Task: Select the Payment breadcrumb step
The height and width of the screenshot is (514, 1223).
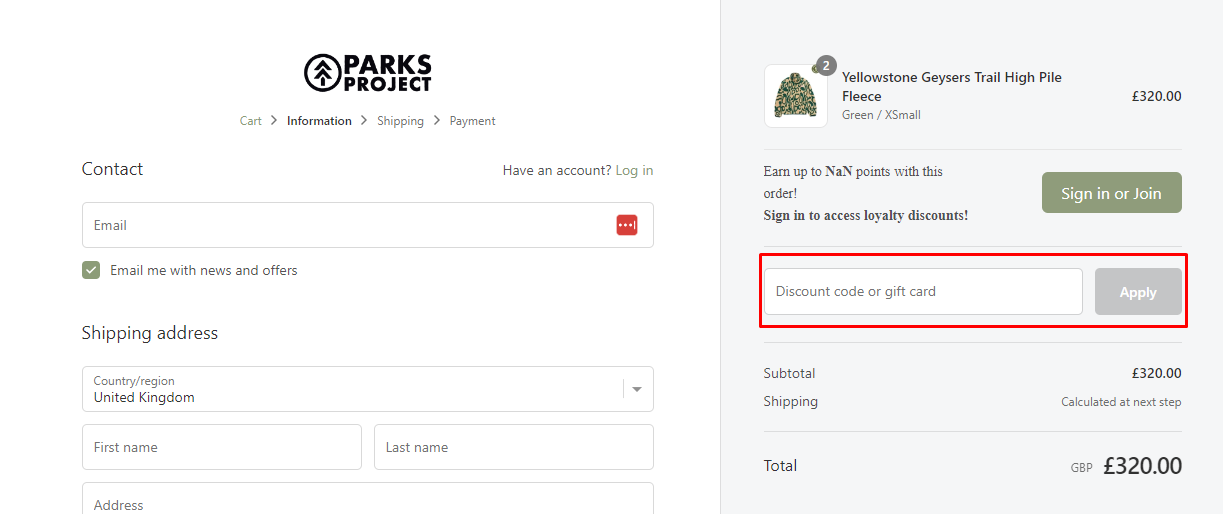Action: coord(472,121)
